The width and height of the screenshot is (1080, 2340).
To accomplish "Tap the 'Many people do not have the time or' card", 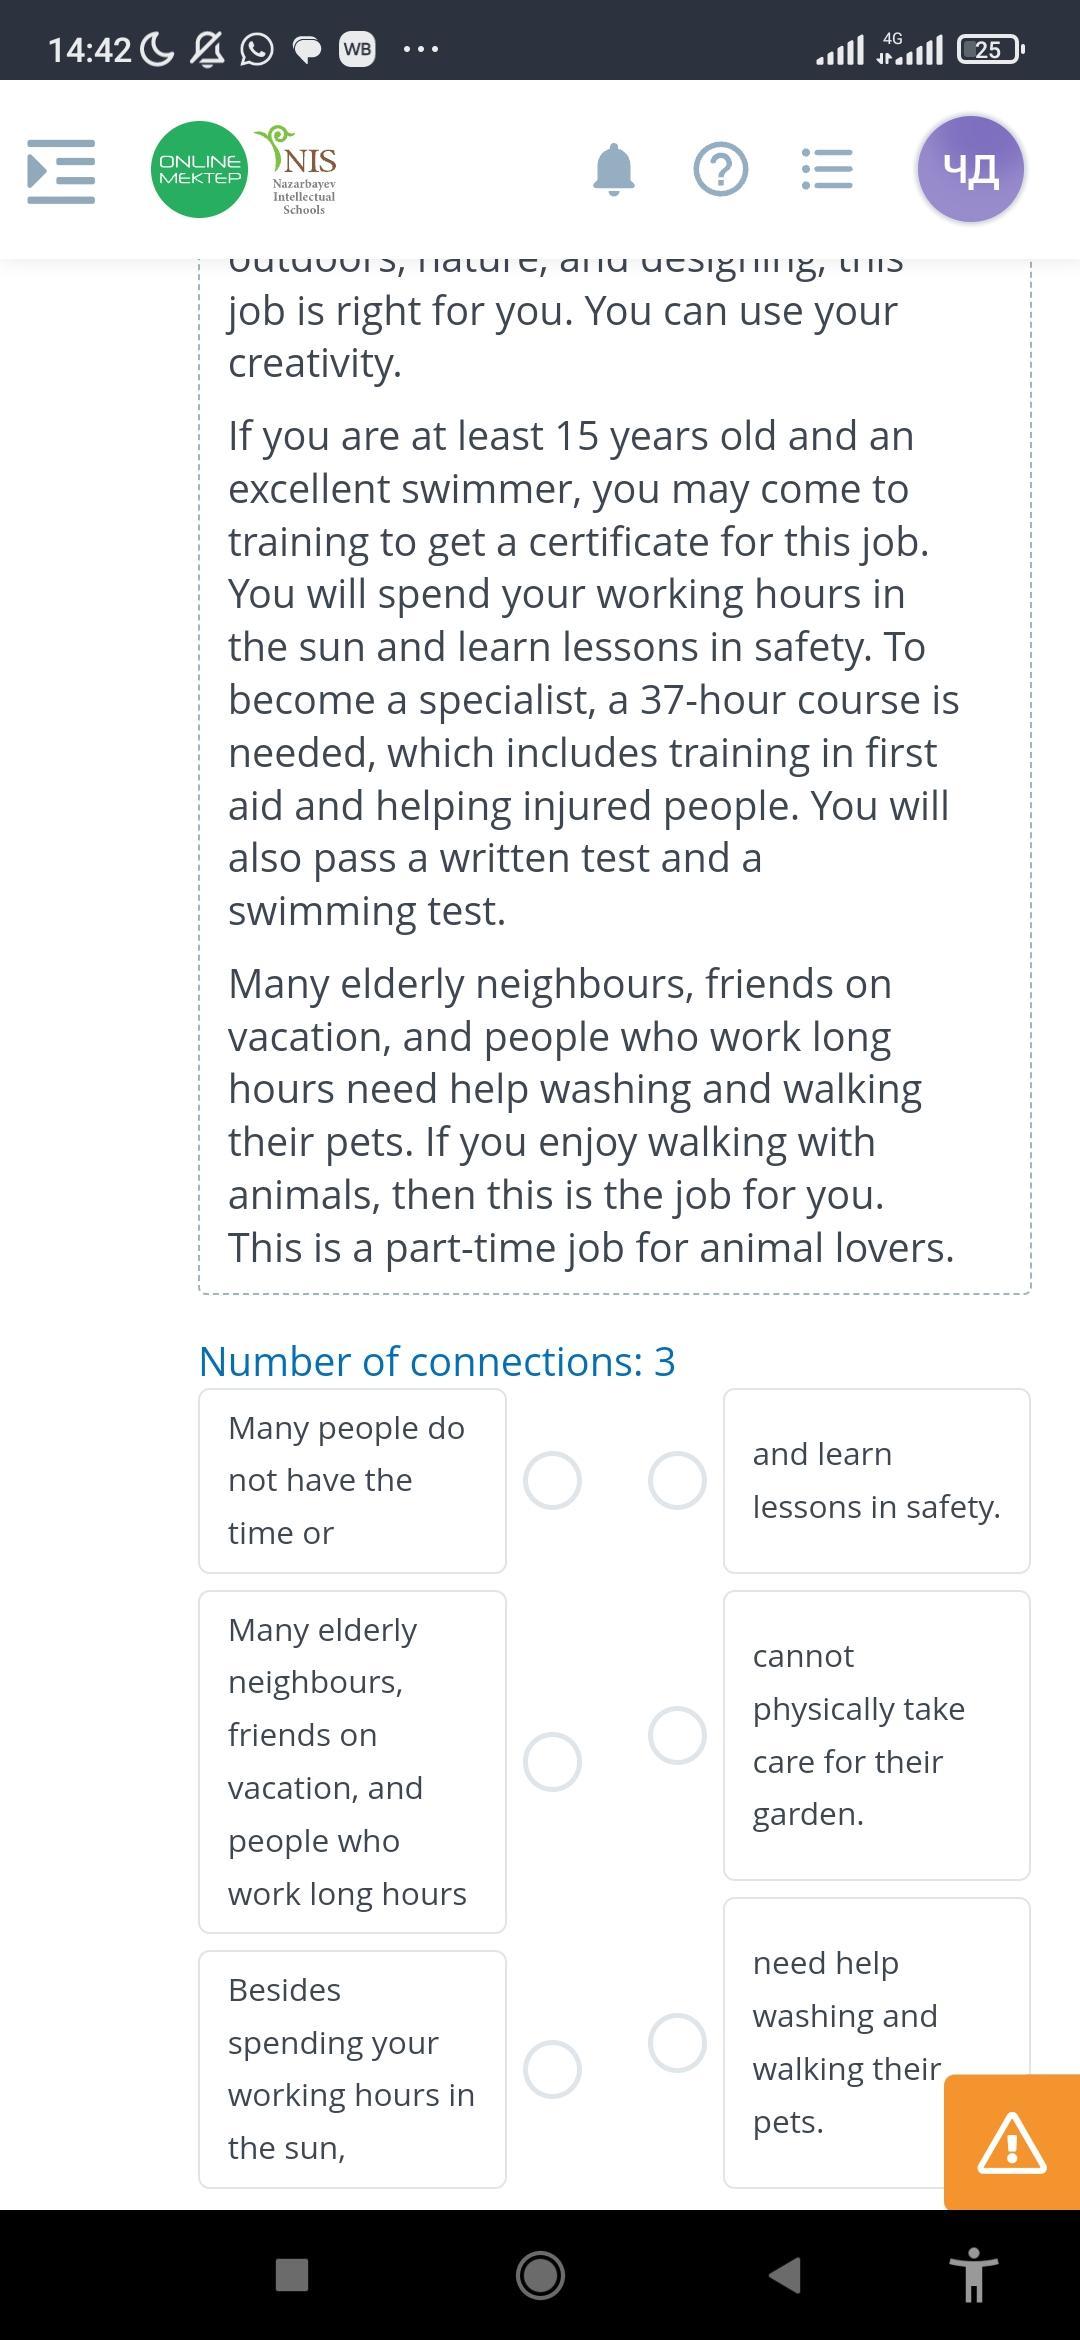I will point(352,1480).
